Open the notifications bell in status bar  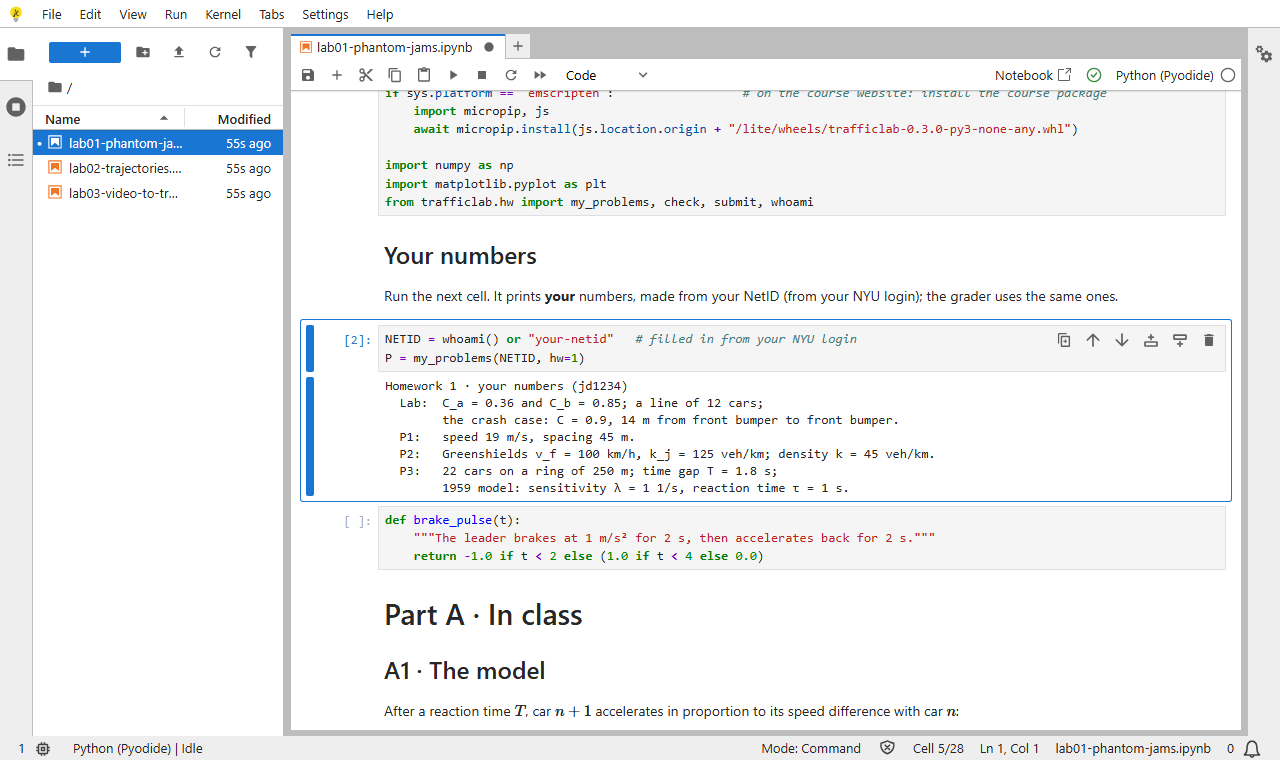tap(1251, 748)
